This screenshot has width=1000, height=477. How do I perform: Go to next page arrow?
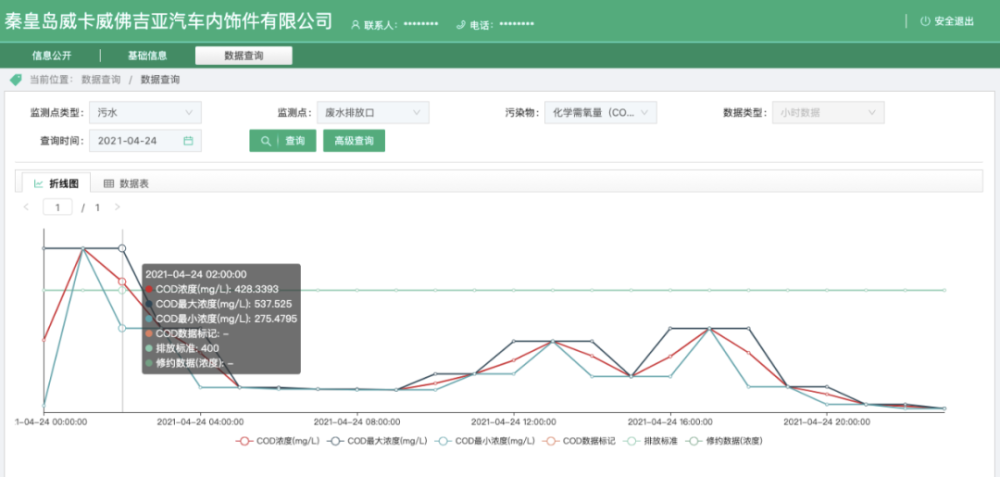[x=117, y=207]
